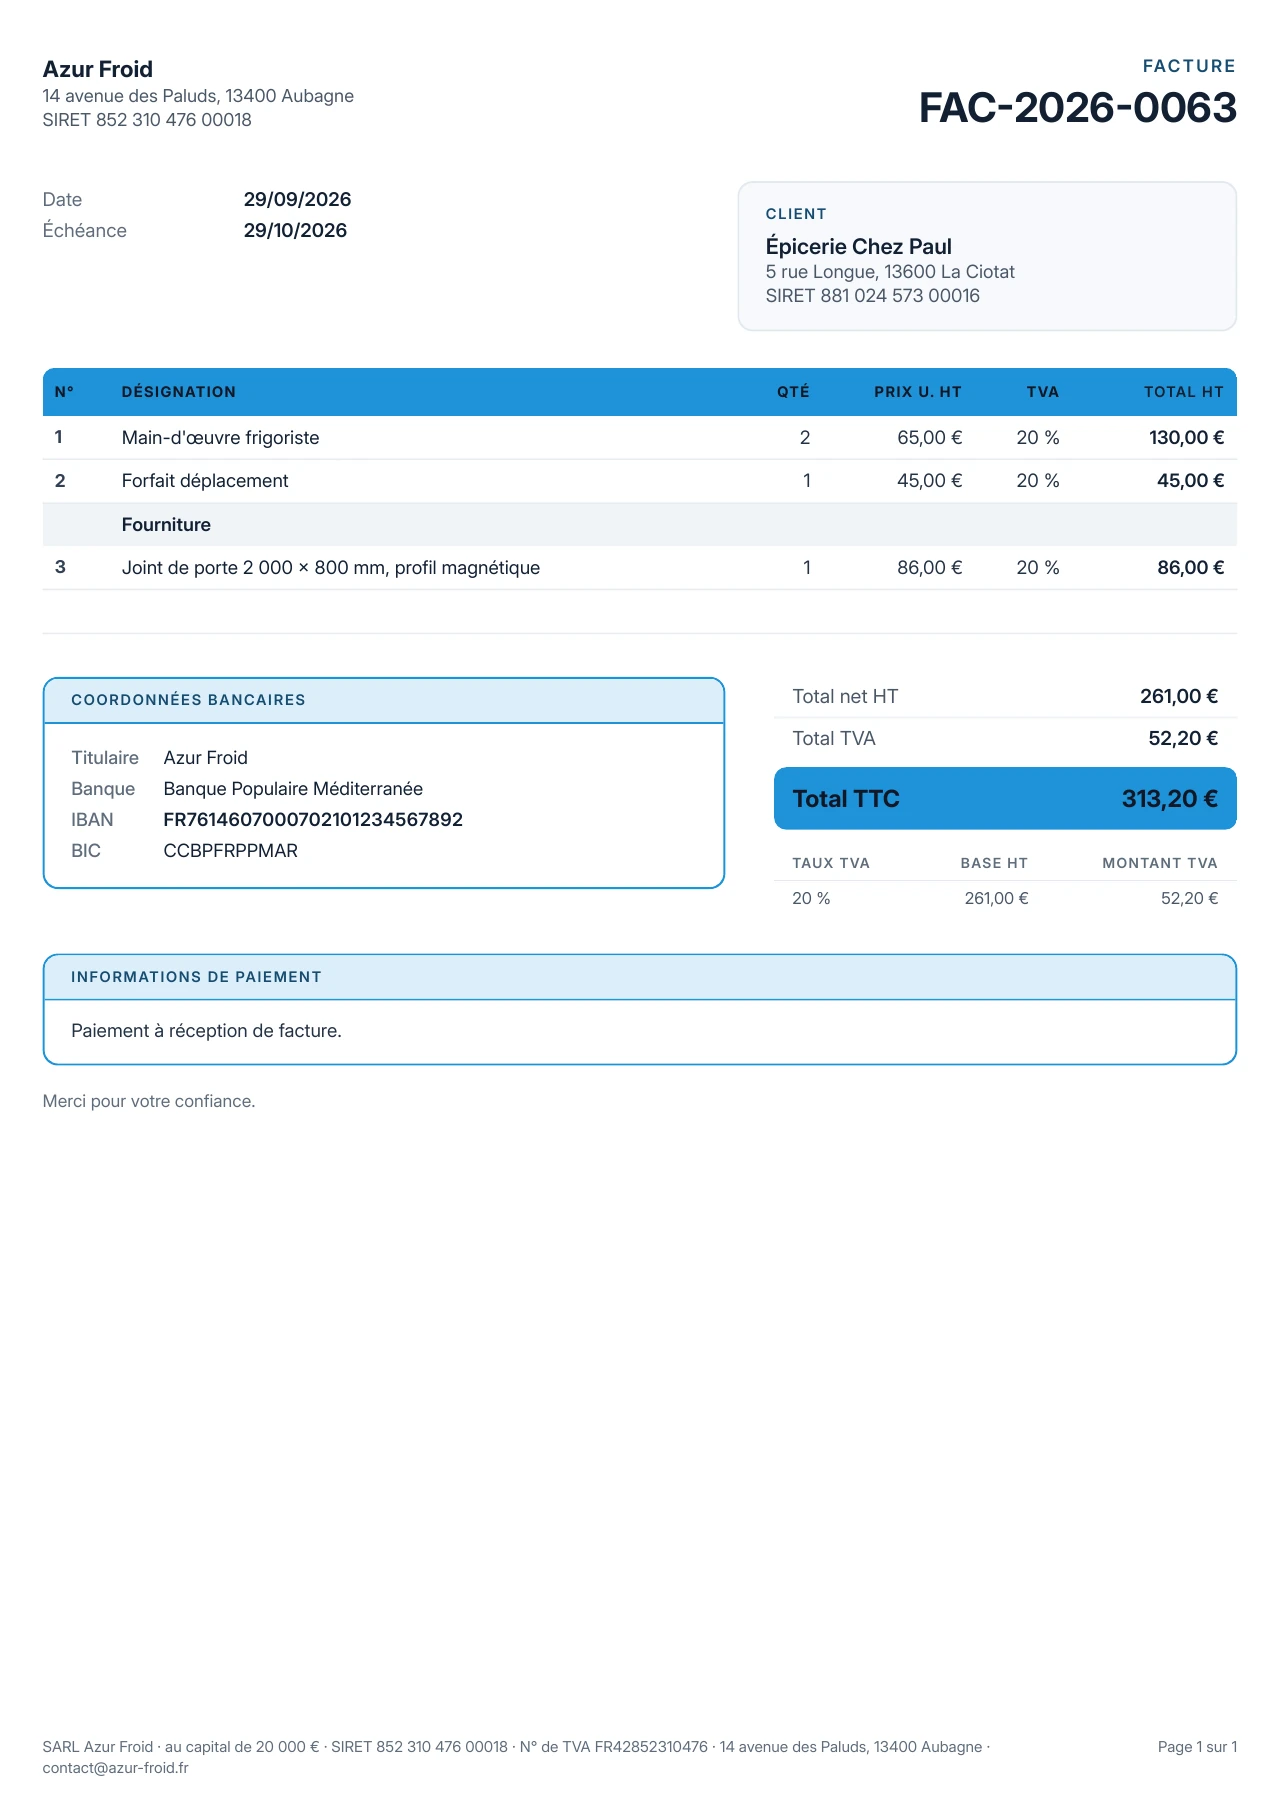Select the Échéance label
This screenshot has width=1280, height=1811.
click(x=85, y=230)
